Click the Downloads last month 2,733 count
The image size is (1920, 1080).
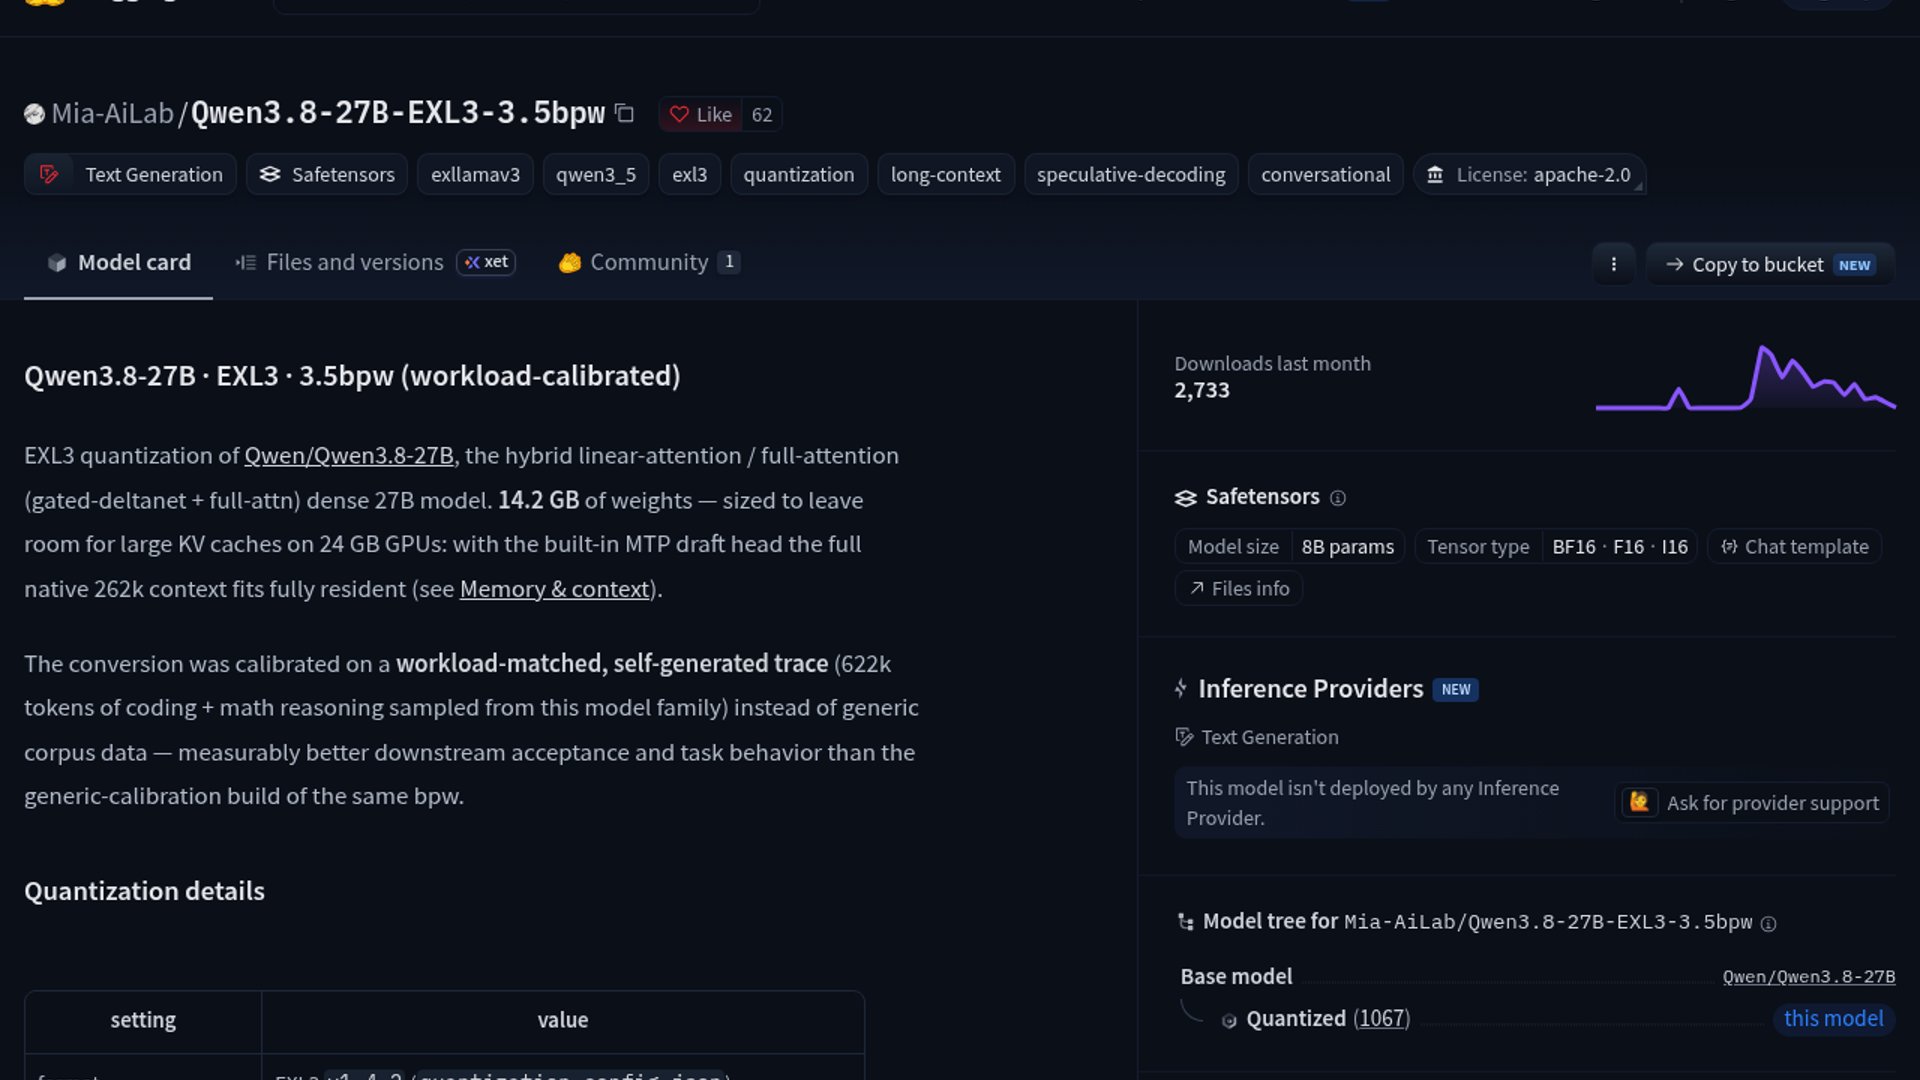click(x=1202, y=391)
